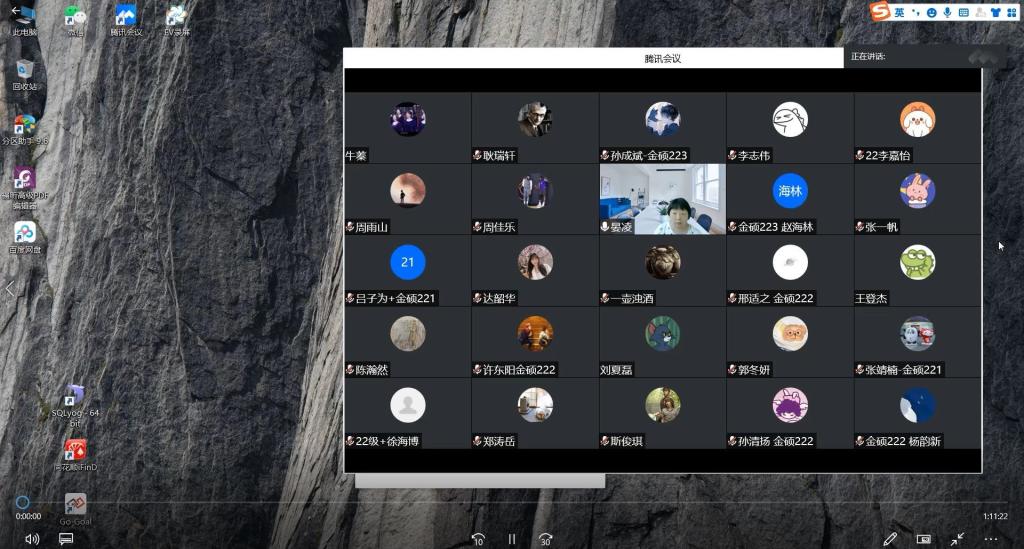Viewport: 1024px width, 549px height.
Task: Select the 腾讯会议 desktop shortcut
Action: [126, 21]
